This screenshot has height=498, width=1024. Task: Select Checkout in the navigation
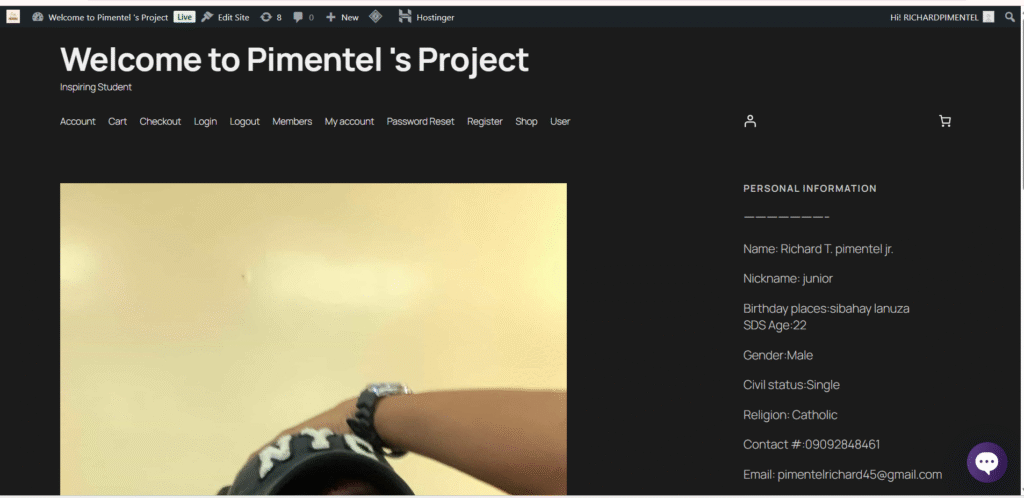[160, 121]
